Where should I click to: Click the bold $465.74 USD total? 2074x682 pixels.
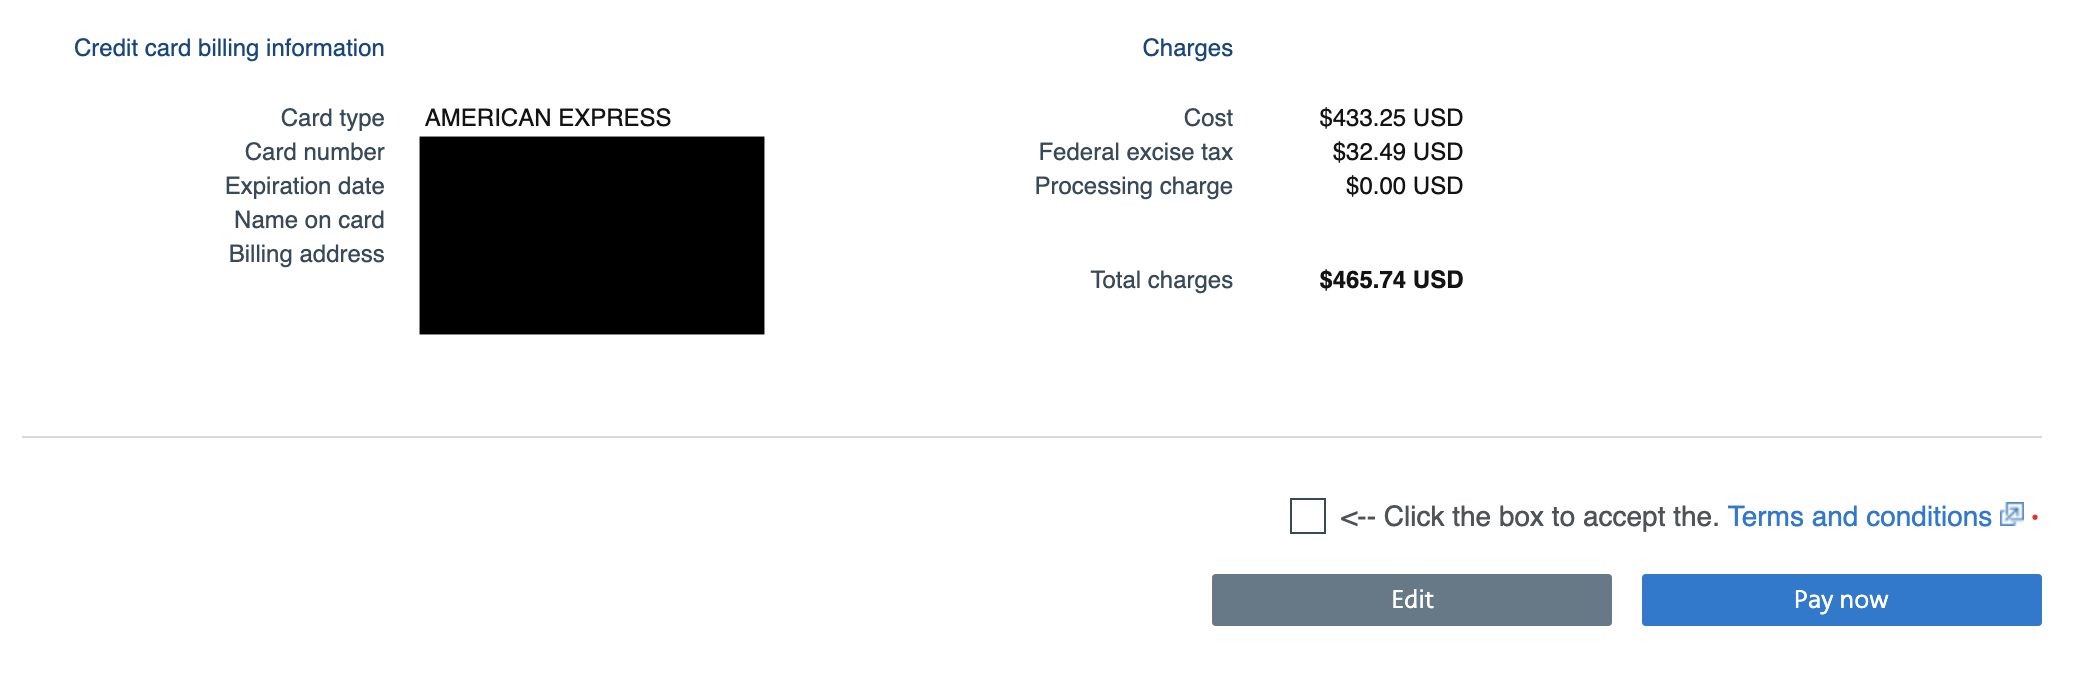1391,280
